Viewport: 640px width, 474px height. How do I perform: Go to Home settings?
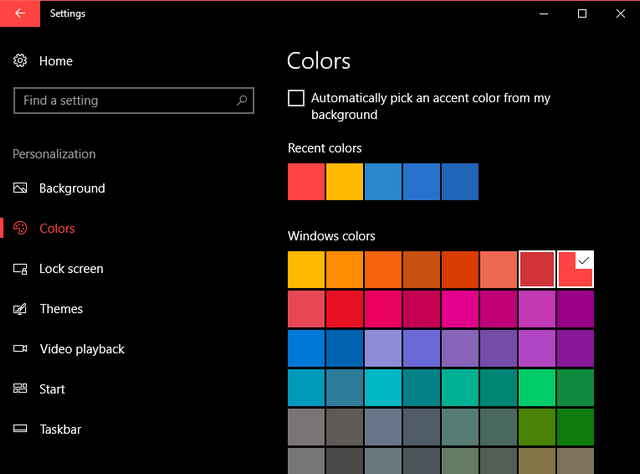click(x=56, y=61)
